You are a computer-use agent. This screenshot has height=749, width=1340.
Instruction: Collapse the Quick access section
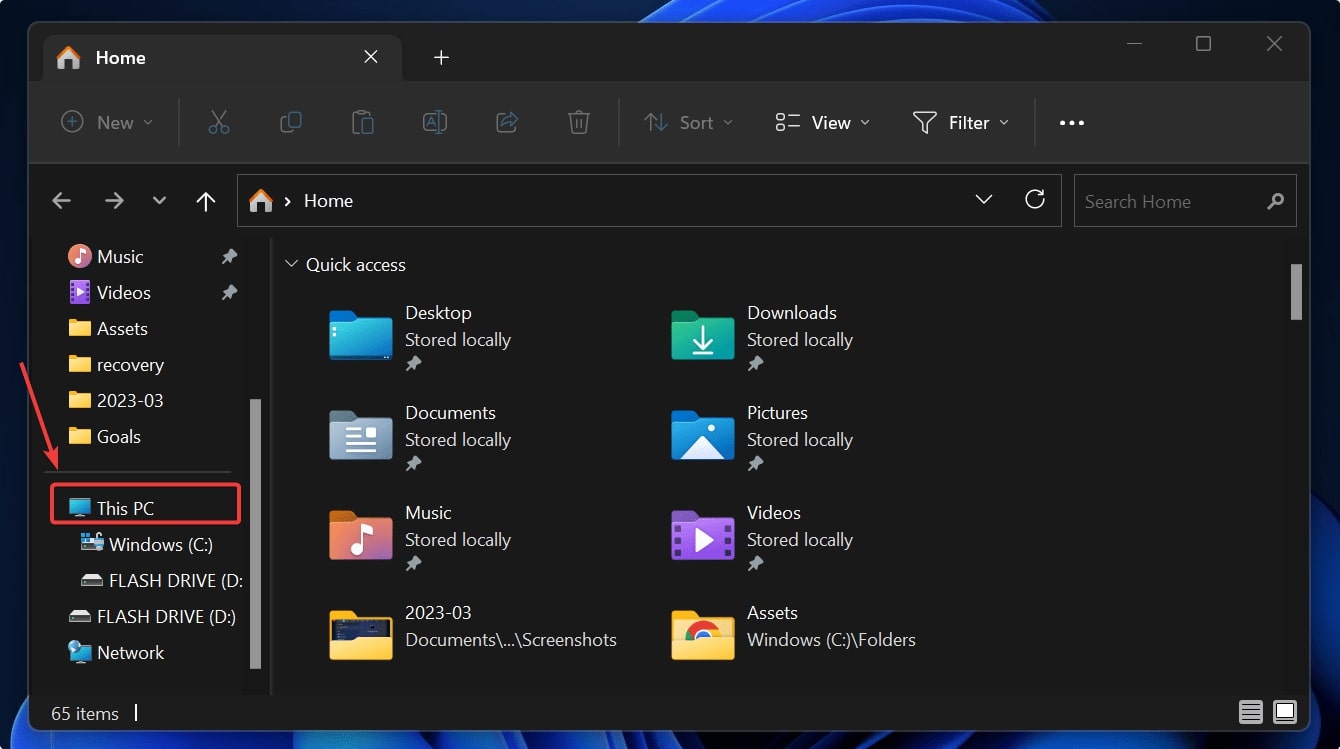[291, 265]
